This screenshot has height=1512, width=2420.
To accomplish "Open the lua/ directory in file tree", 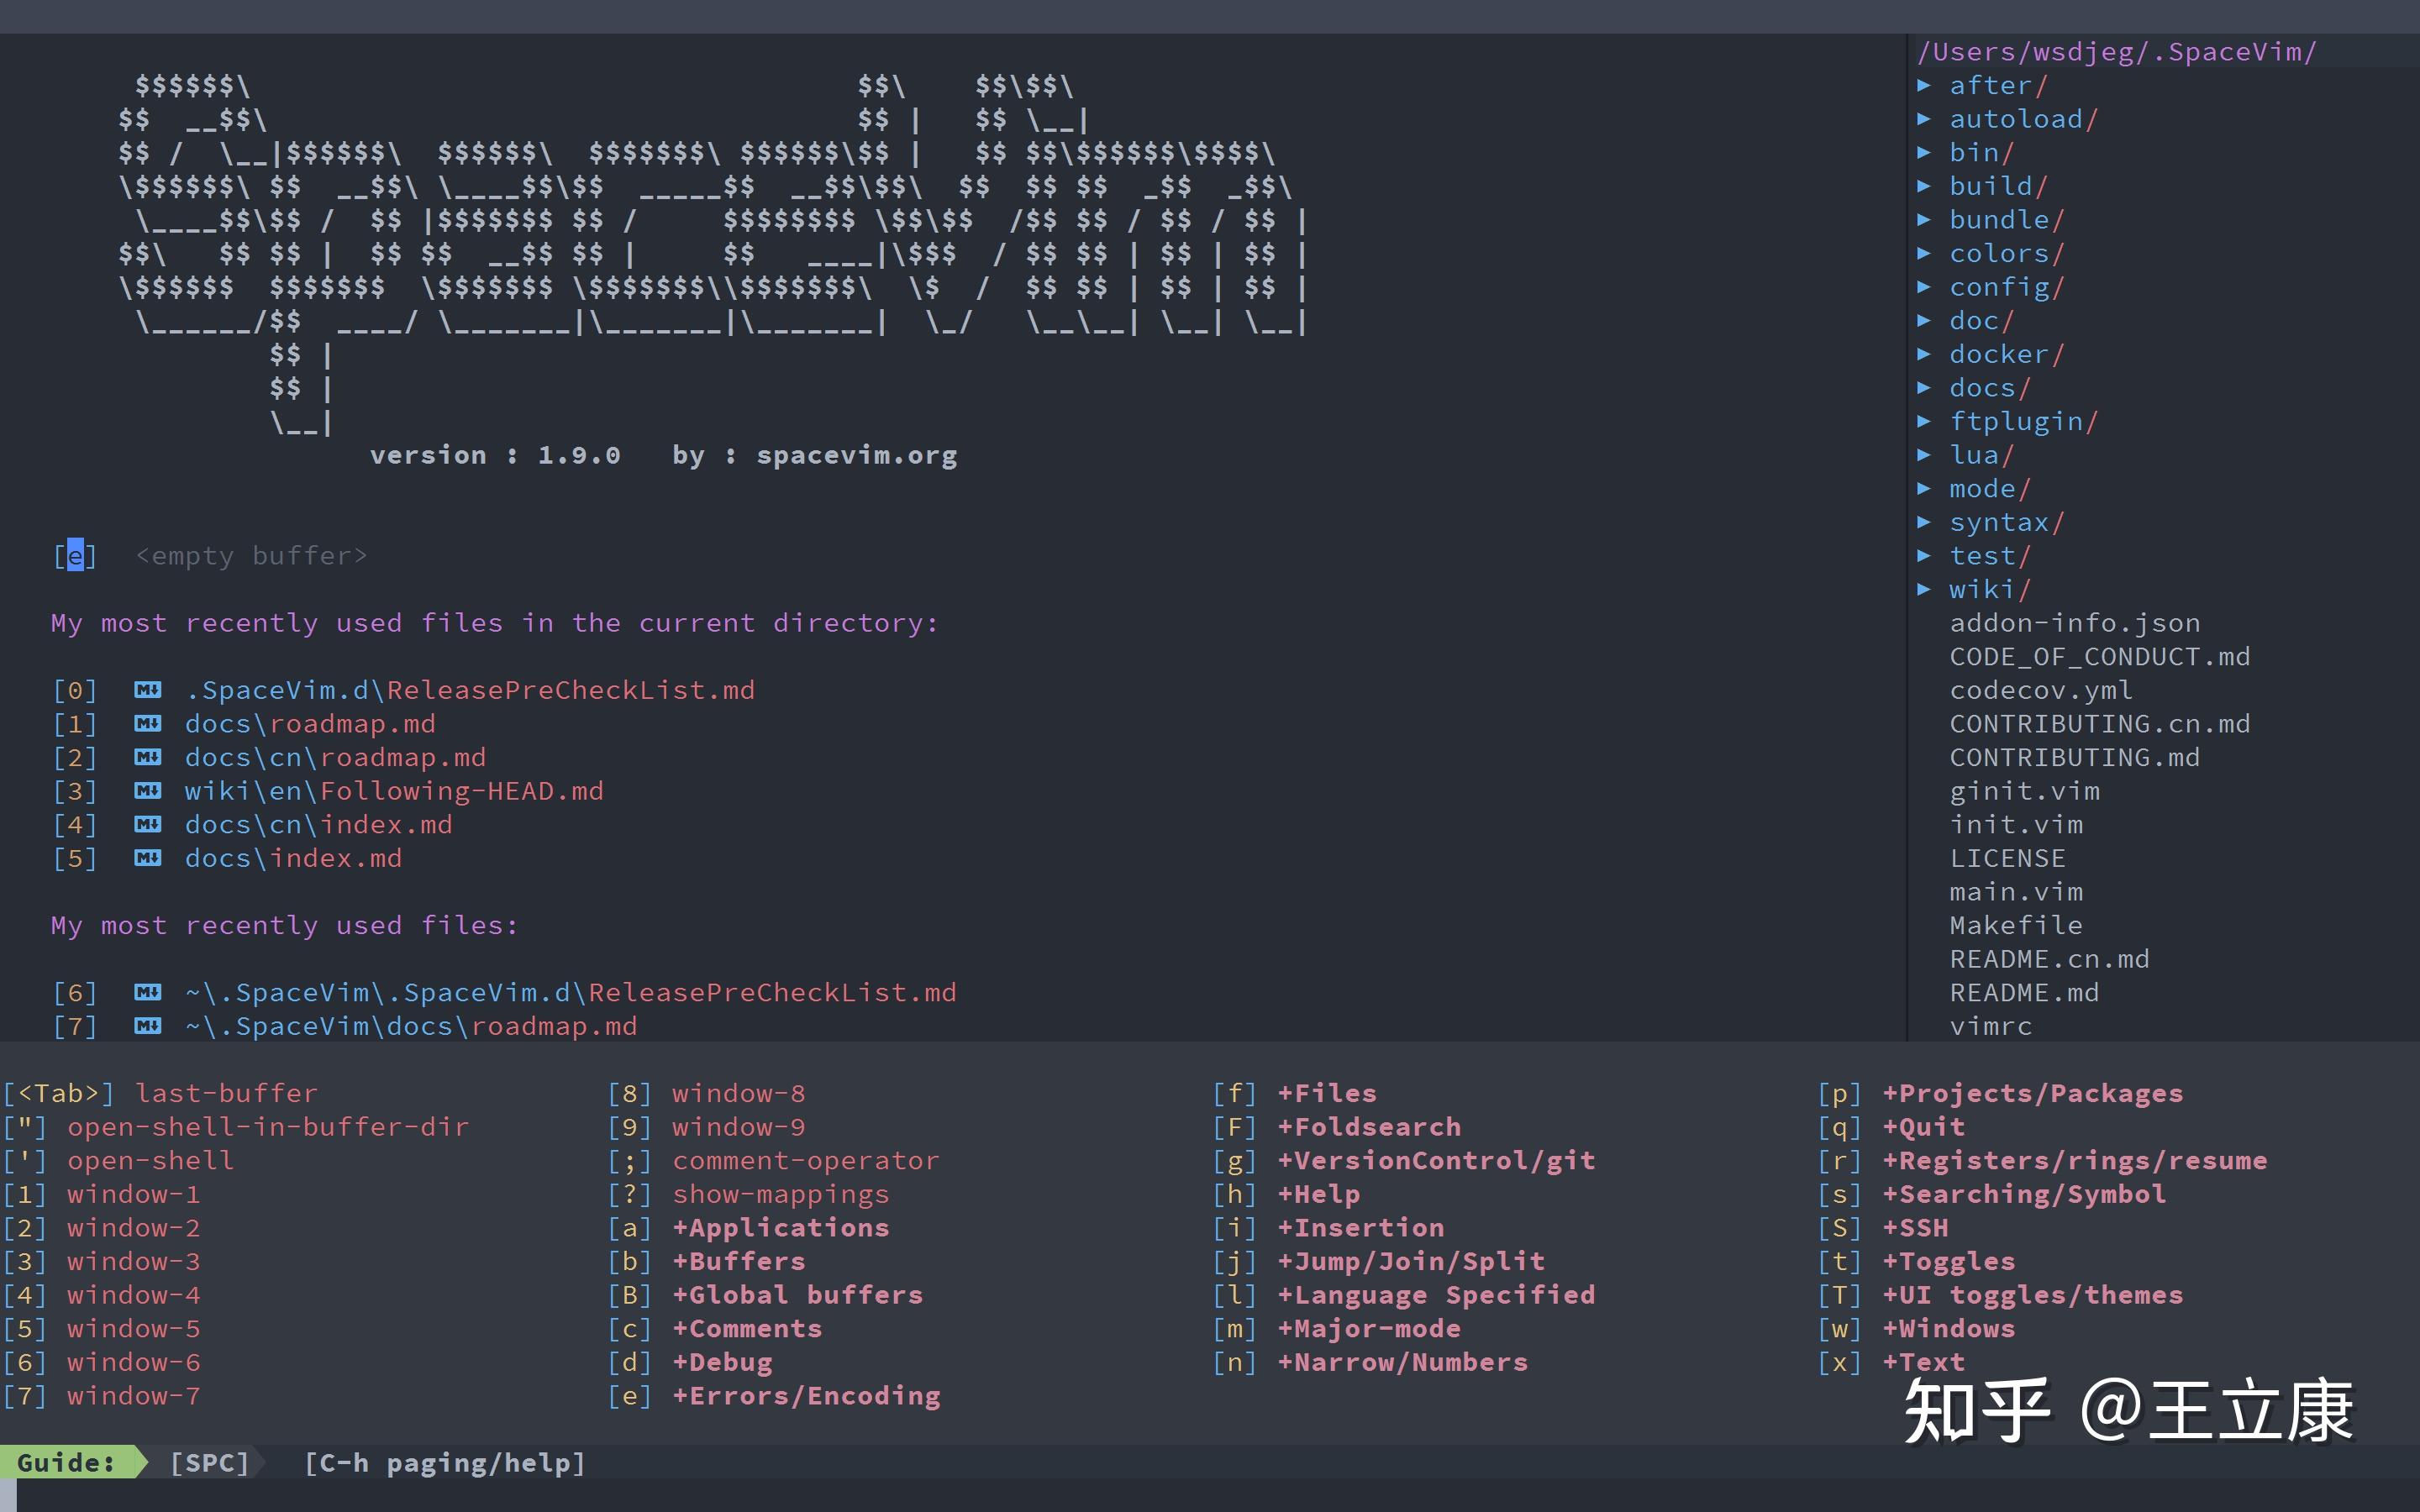I will 1982,455.
